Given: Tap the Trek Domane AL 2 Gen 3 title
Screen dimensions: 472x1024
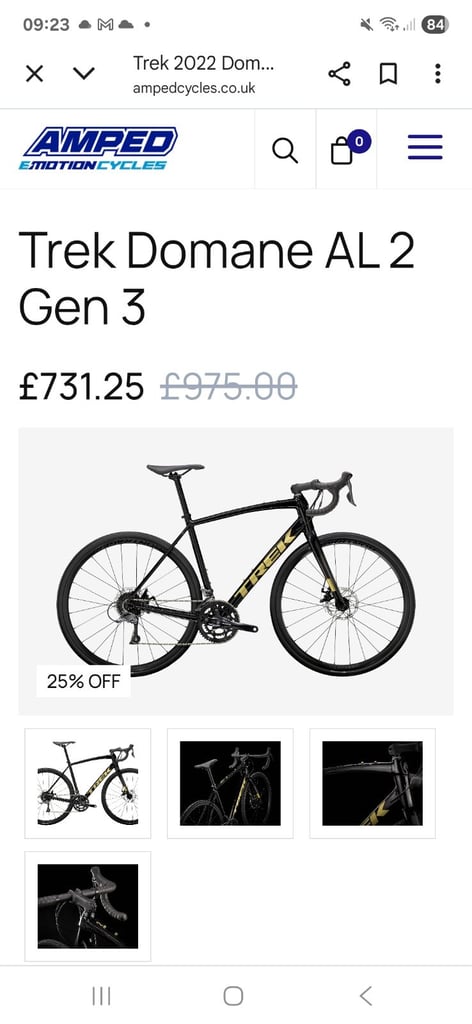Looking at the screenshot, I should [216, 276].
